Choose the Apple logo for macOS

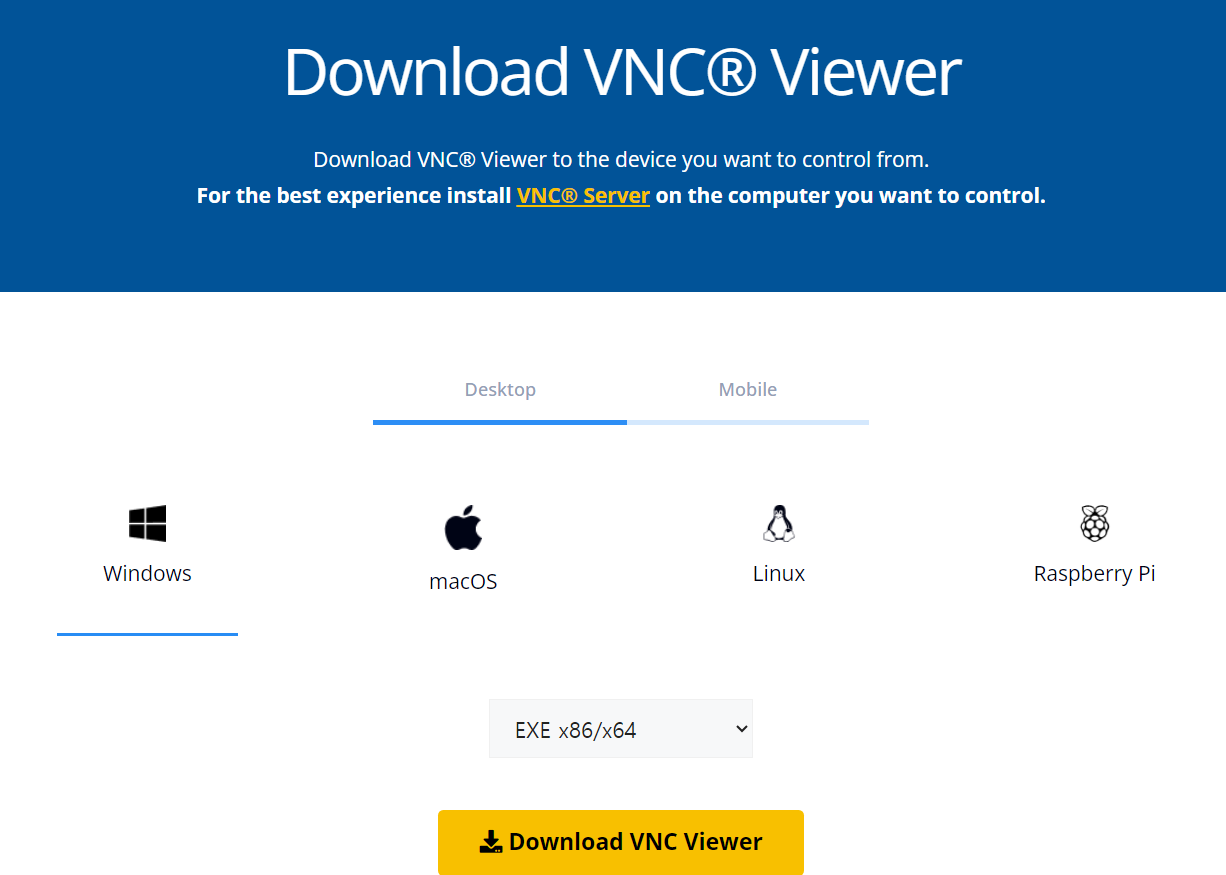point(463,527)
